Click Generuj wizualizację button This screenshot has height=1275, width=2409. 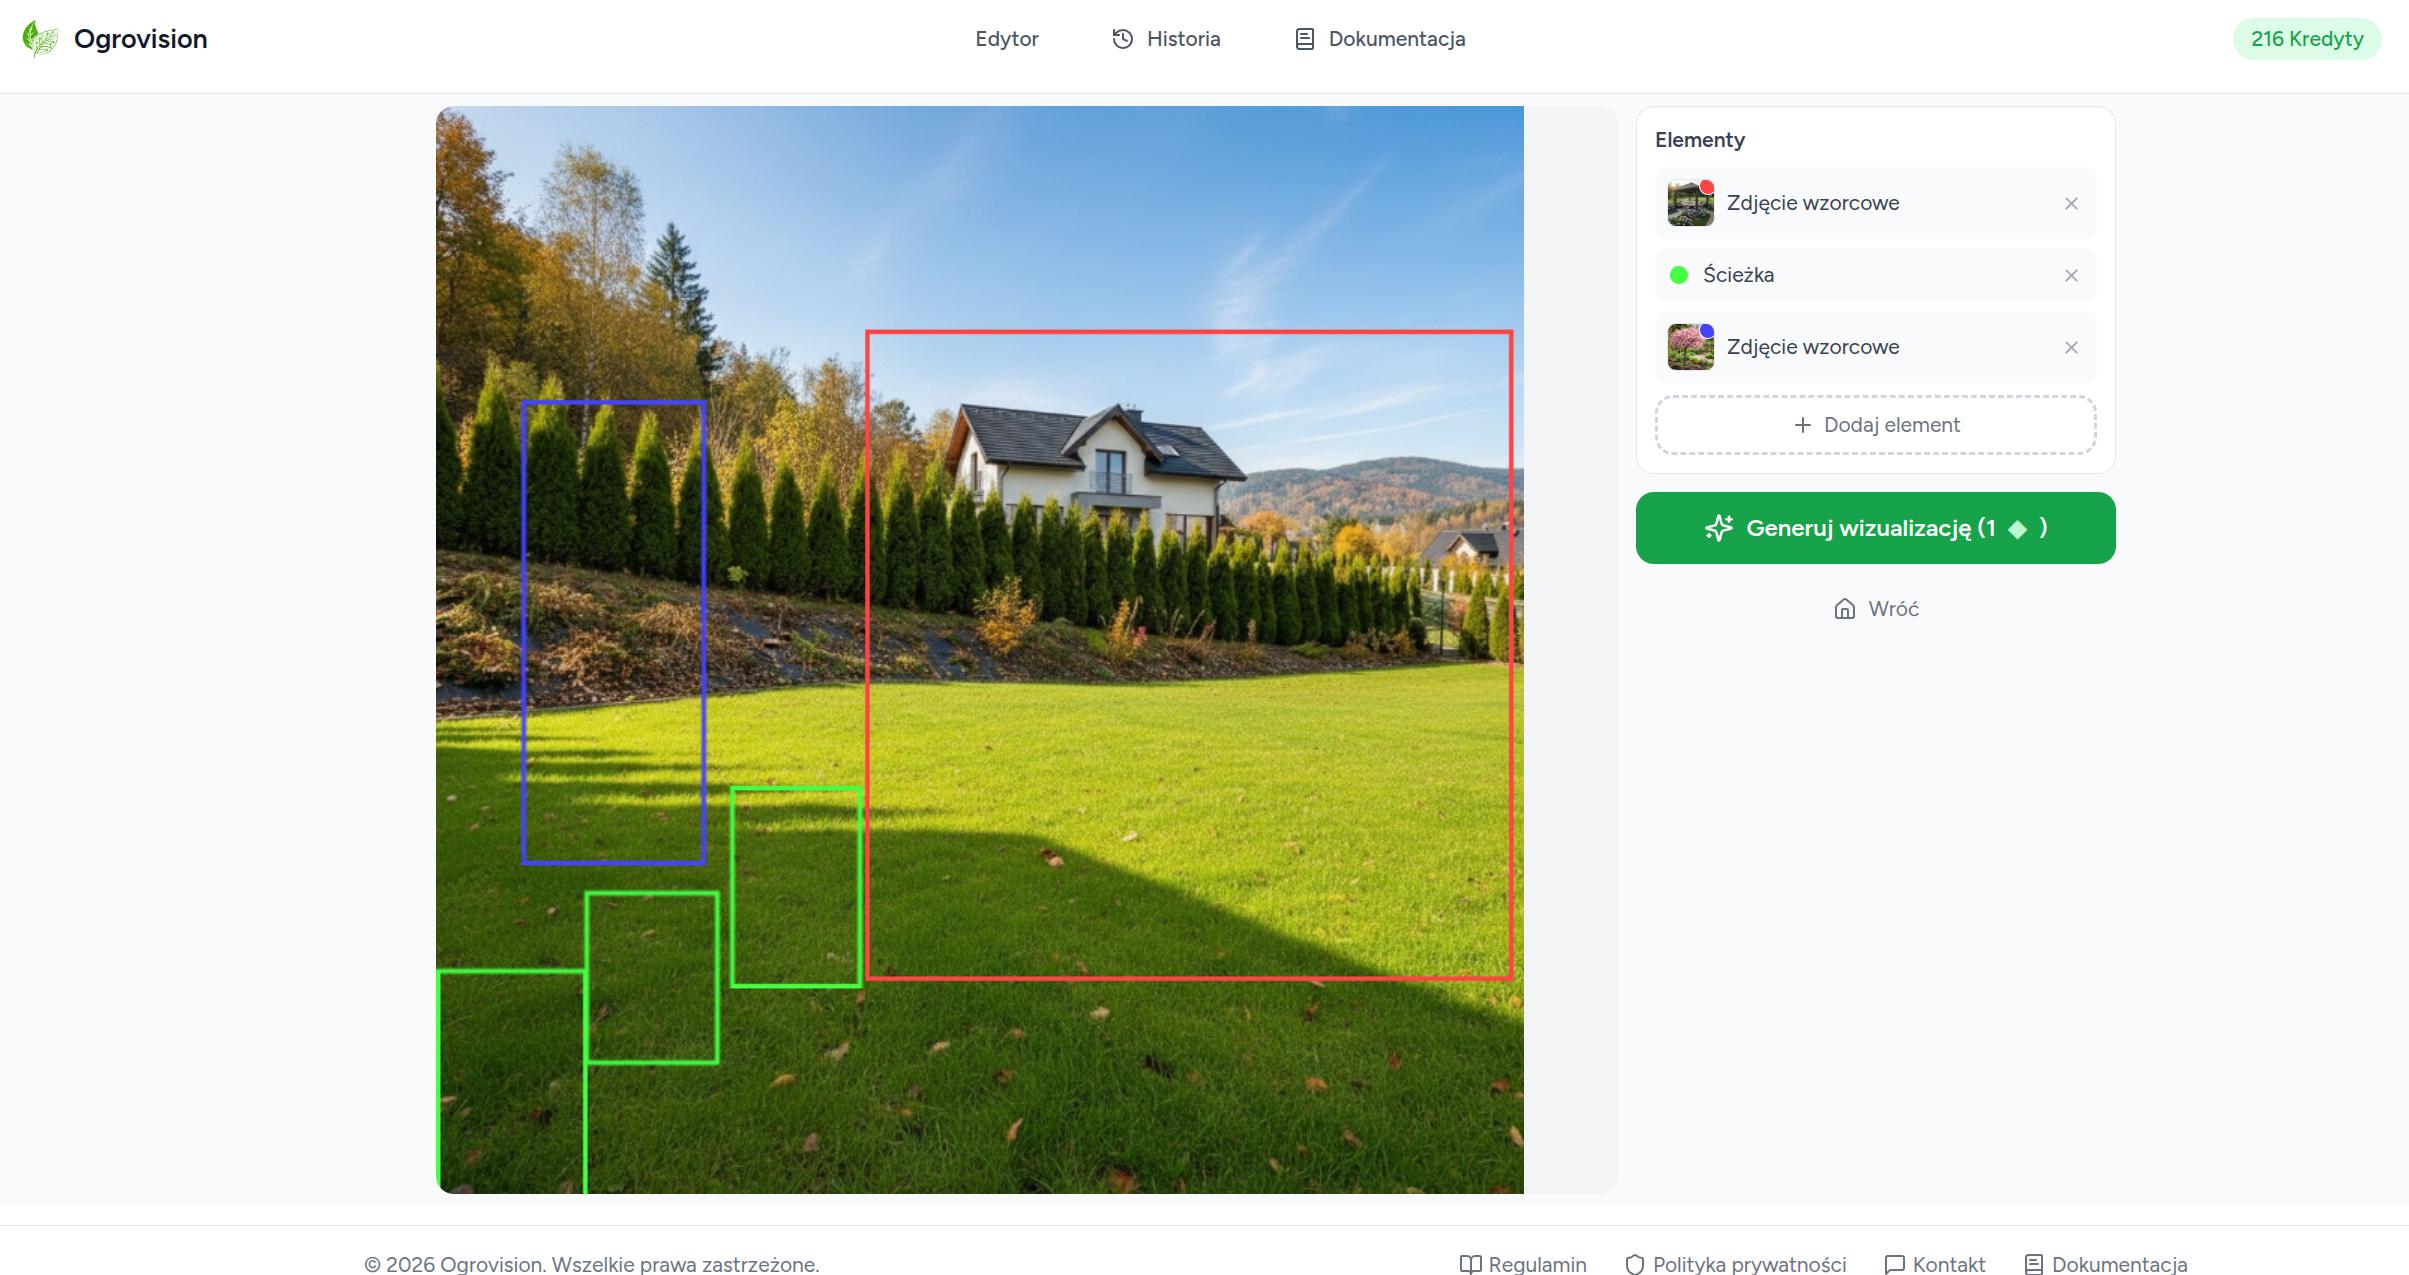tap(1875, 528)
